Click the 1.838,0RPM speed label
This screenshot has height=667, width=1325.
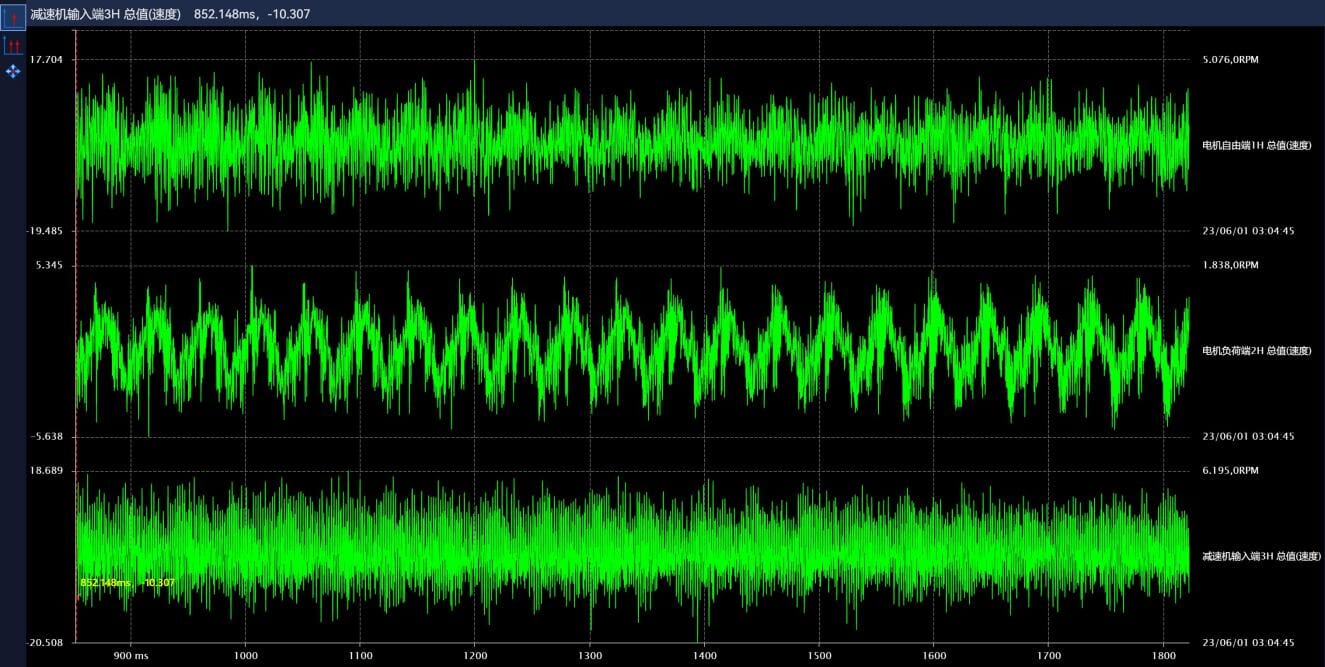coord(1230,265)
